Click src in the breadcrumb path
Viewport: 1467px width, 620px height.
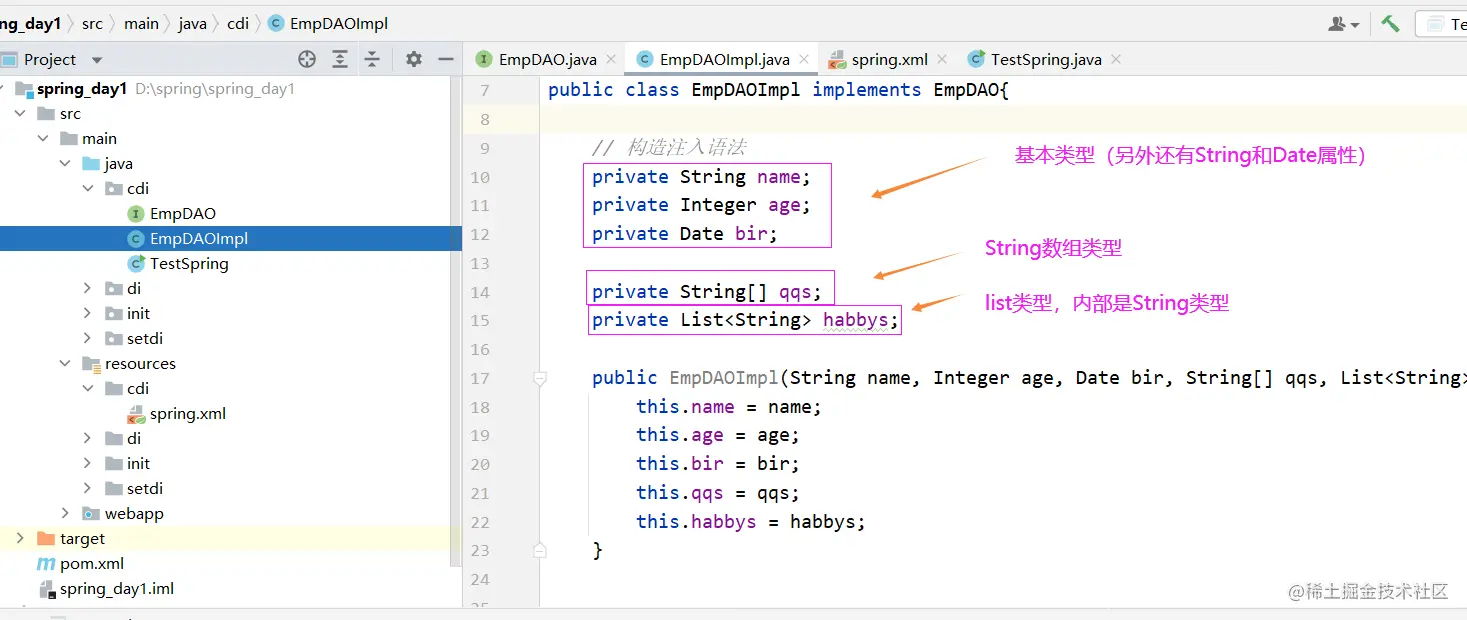[x=92, y=23]
